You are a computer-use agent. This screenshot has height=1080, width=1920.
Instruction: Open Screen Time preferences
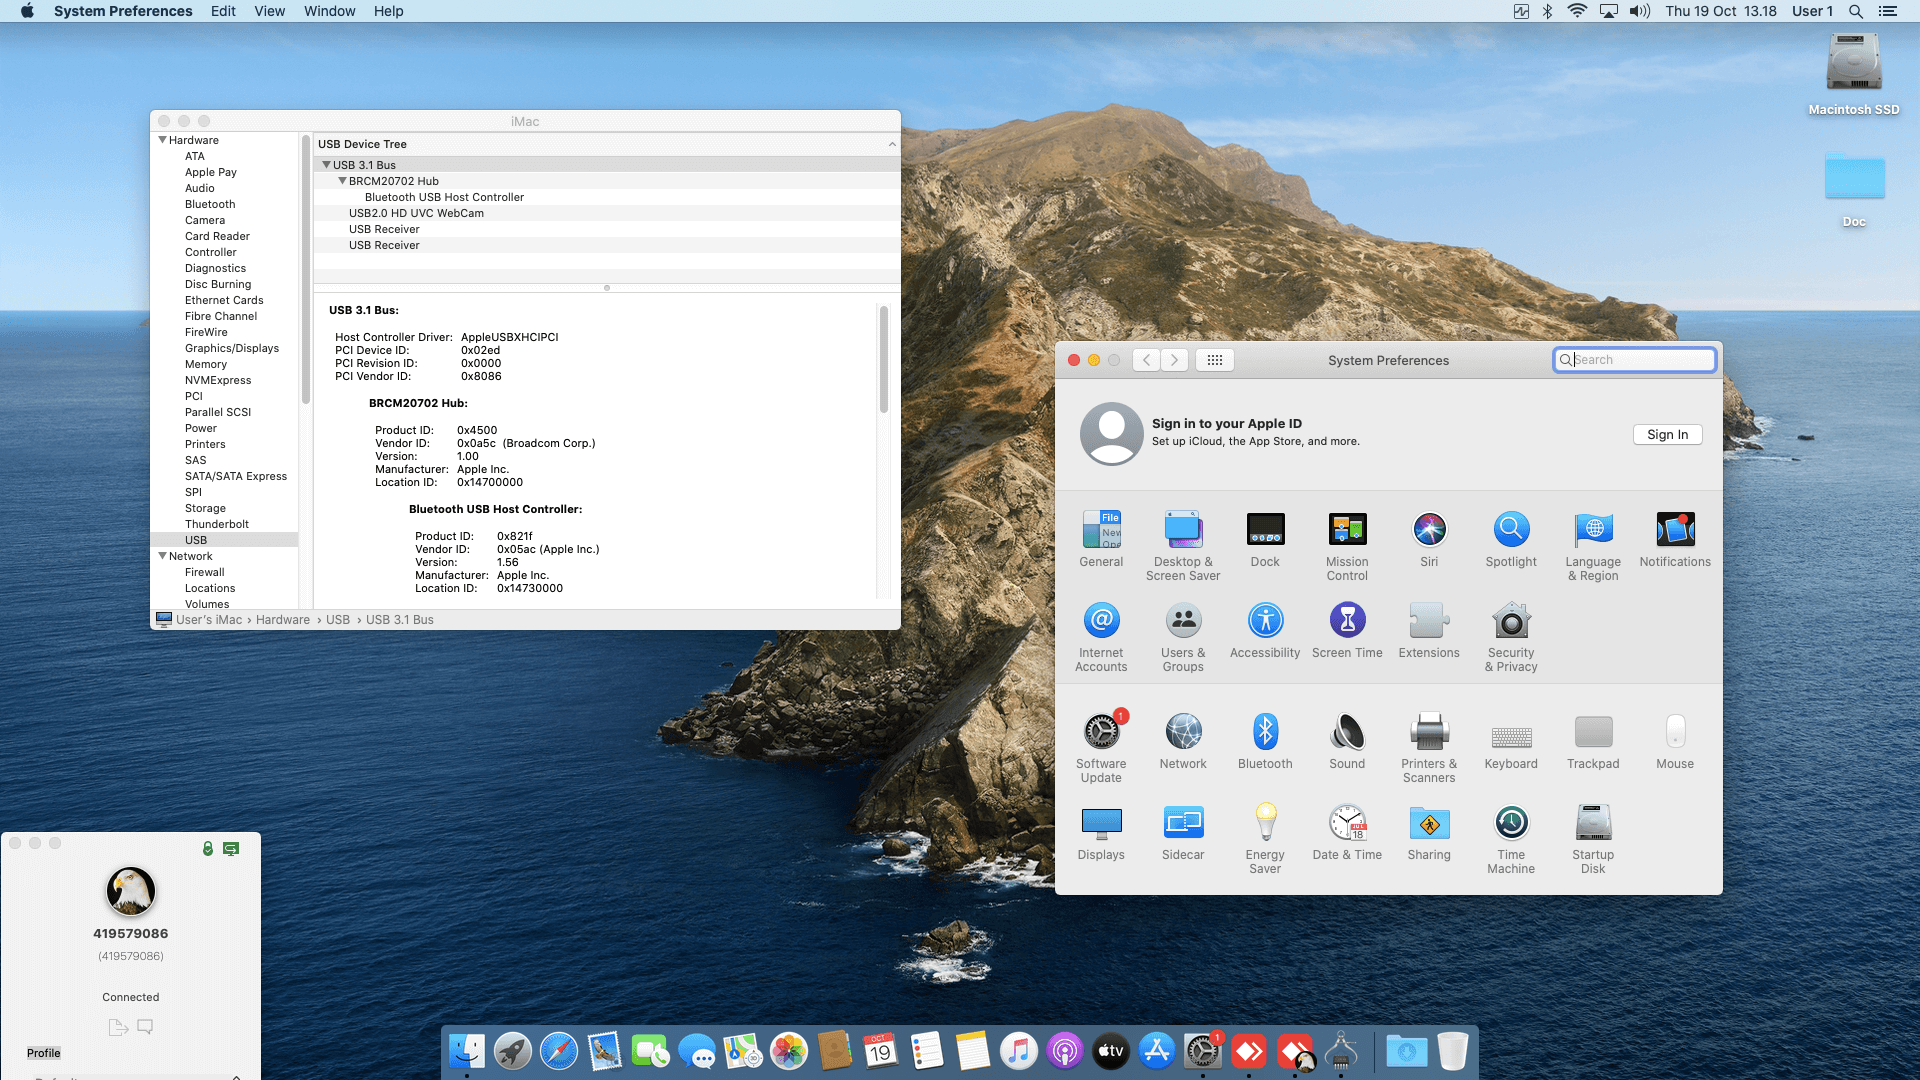tap(1347, 630)
